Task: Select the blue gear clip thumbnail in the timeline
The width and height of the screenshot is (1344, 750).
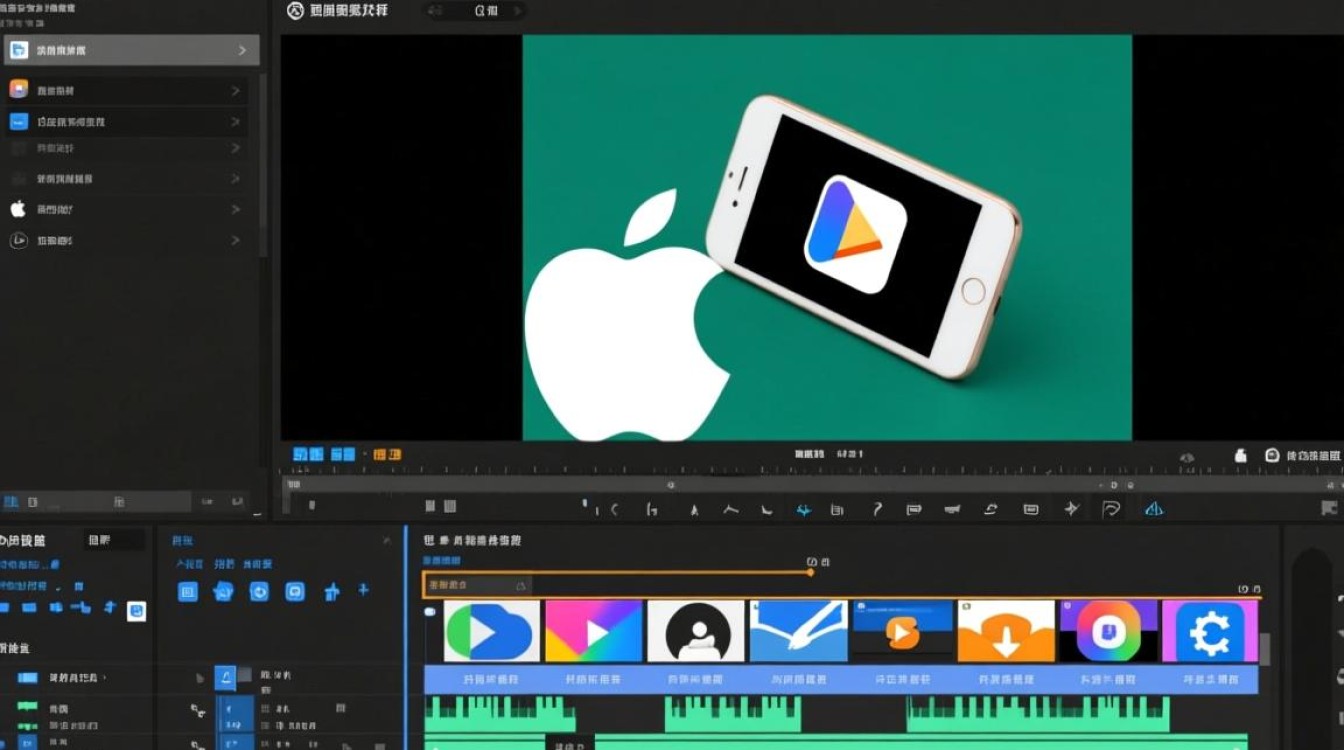Action: click(x=1209, y=631)
